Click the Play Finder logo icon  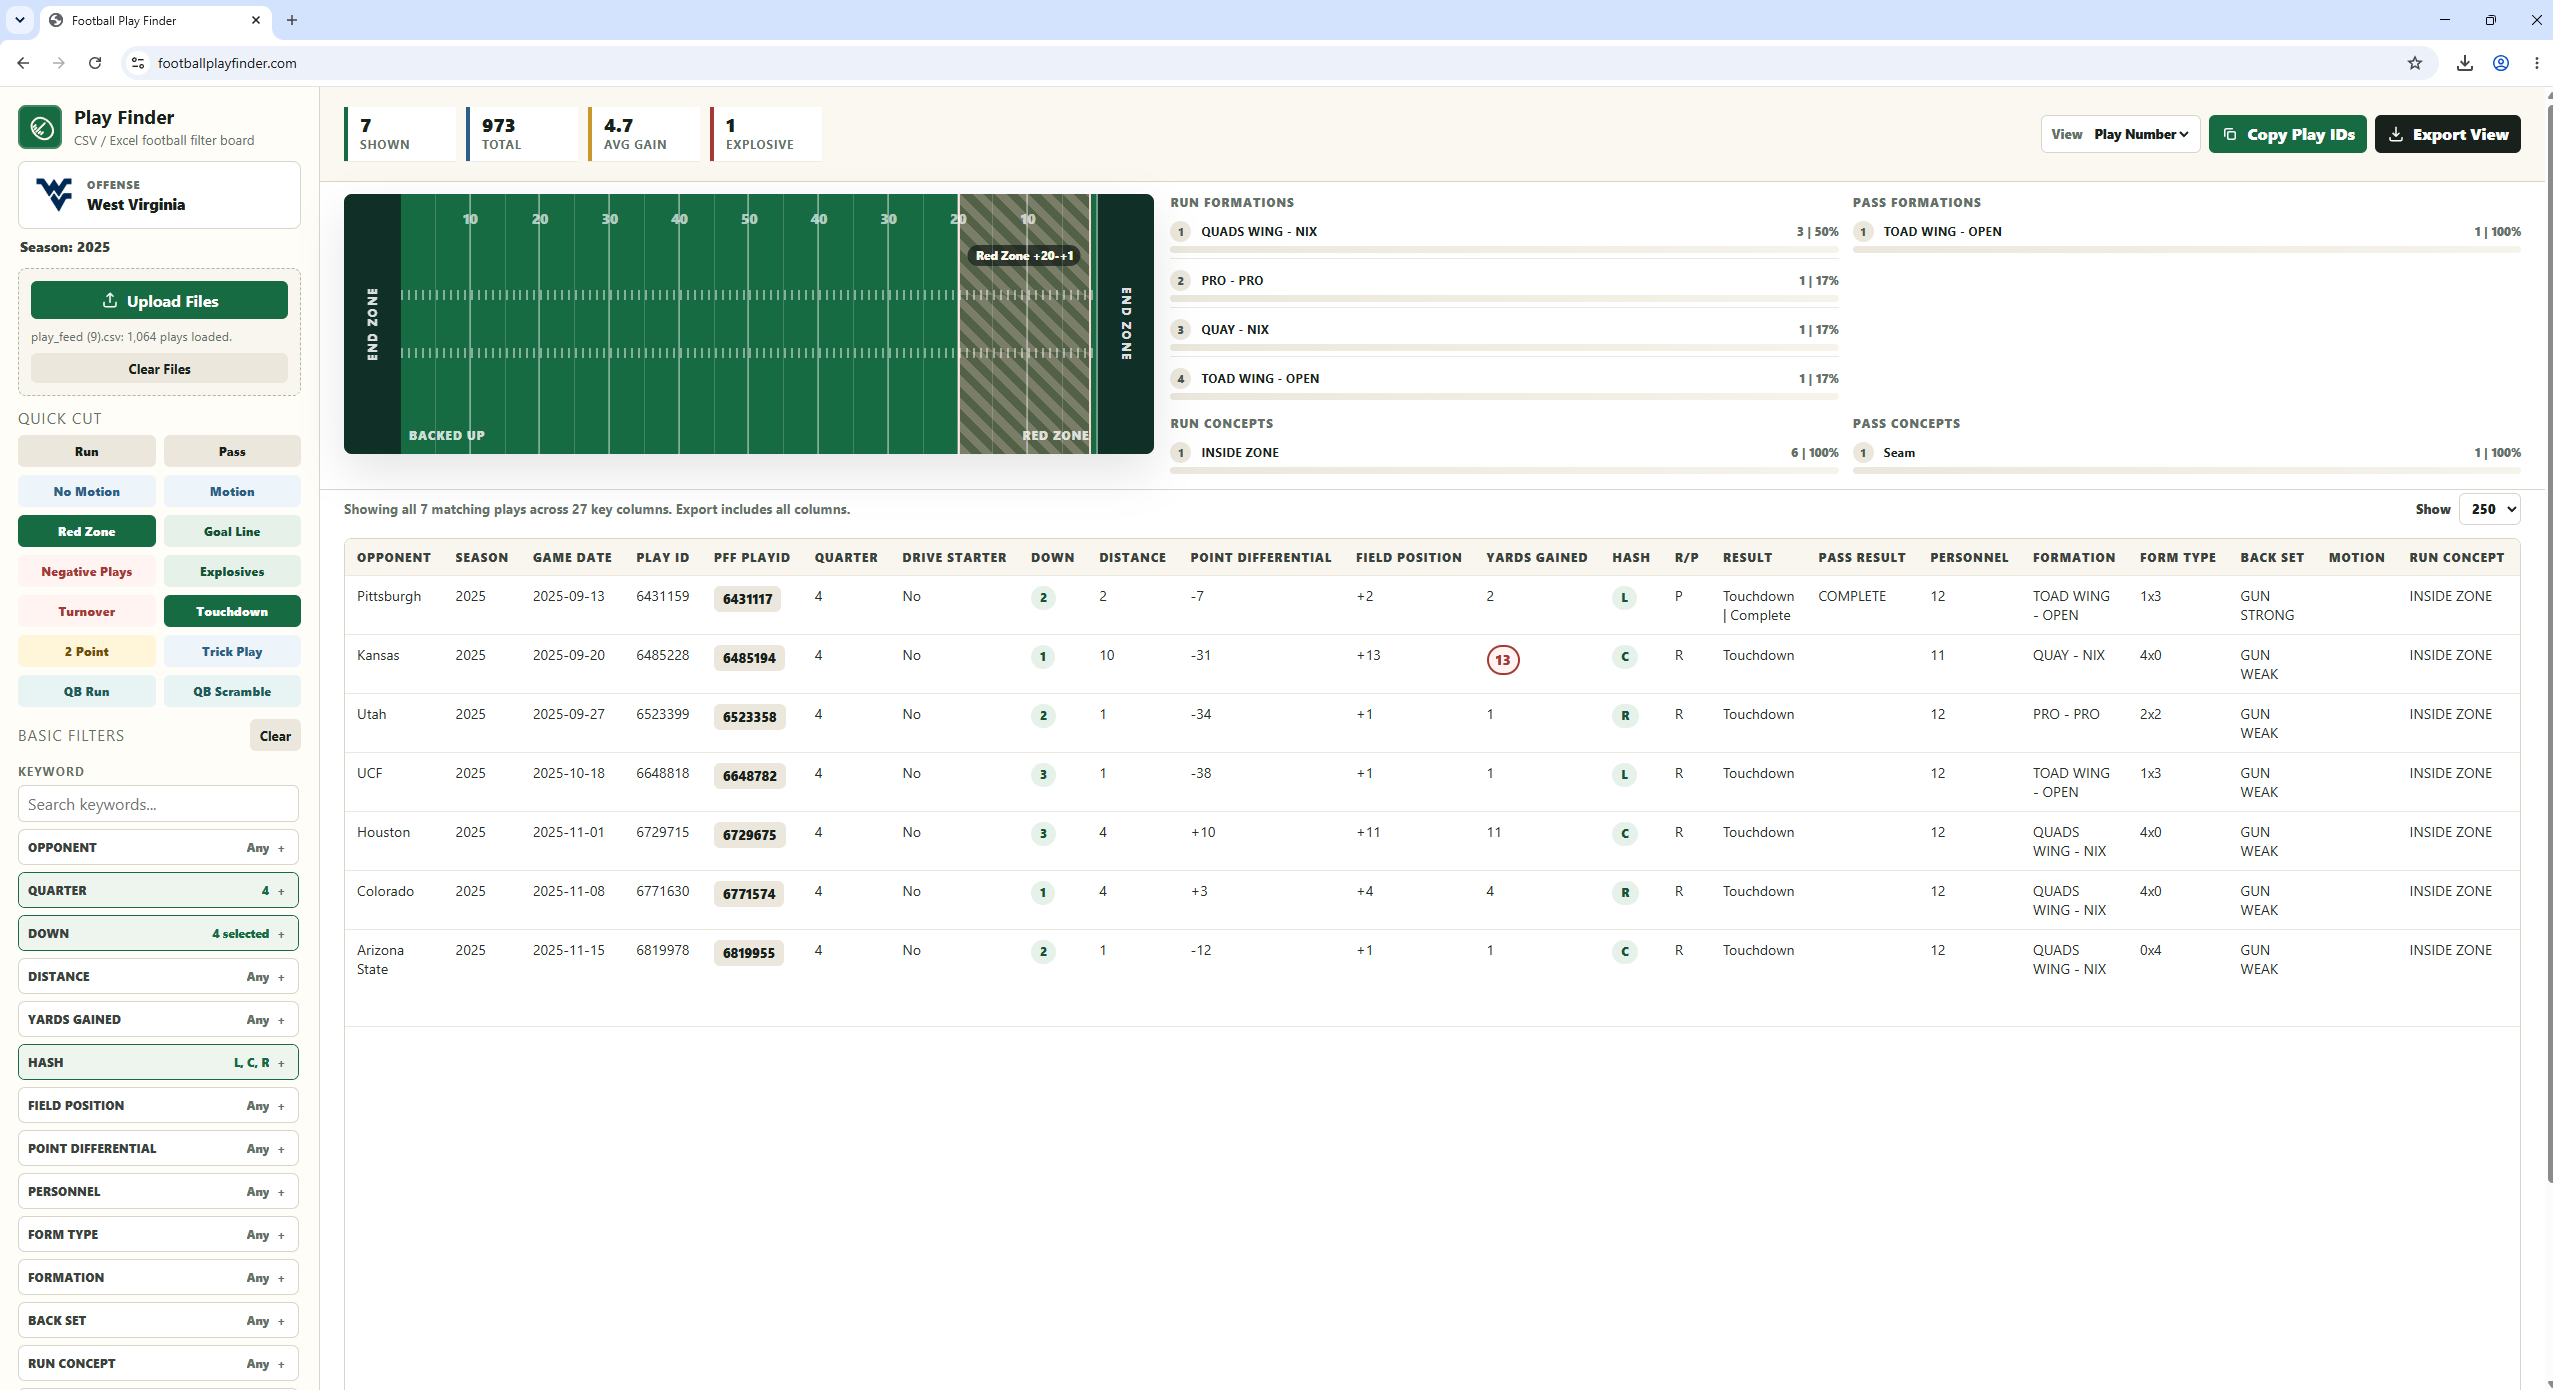[40, 127]
